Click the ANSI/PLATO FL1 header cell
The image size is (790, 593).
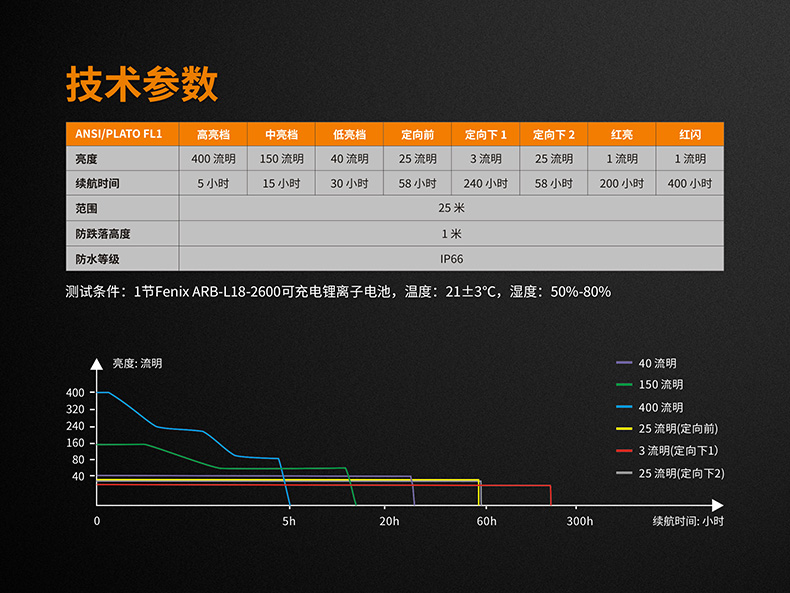[x=122, y=135]
